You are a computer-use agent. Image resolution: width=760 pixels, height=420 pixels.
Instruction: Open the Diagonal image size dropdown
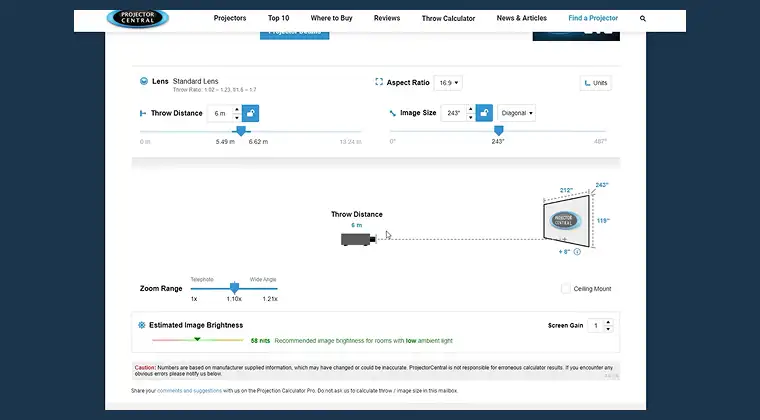517,113
